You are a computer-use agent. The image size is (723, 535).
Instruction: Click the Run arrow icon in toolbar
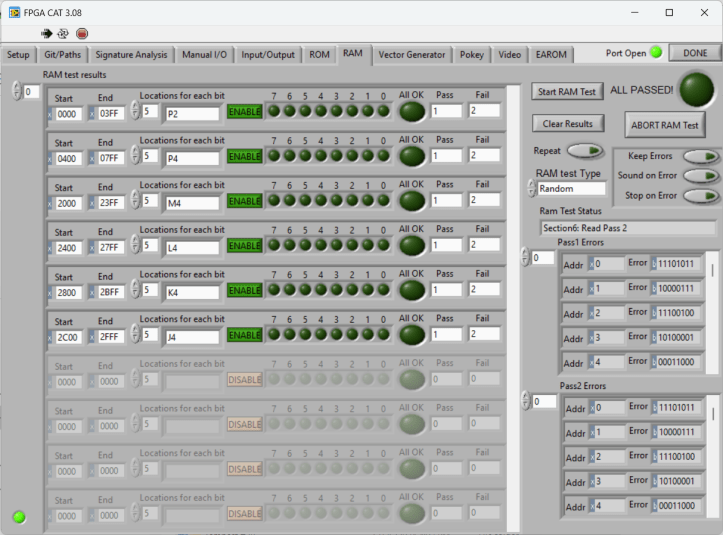(46, 33)
